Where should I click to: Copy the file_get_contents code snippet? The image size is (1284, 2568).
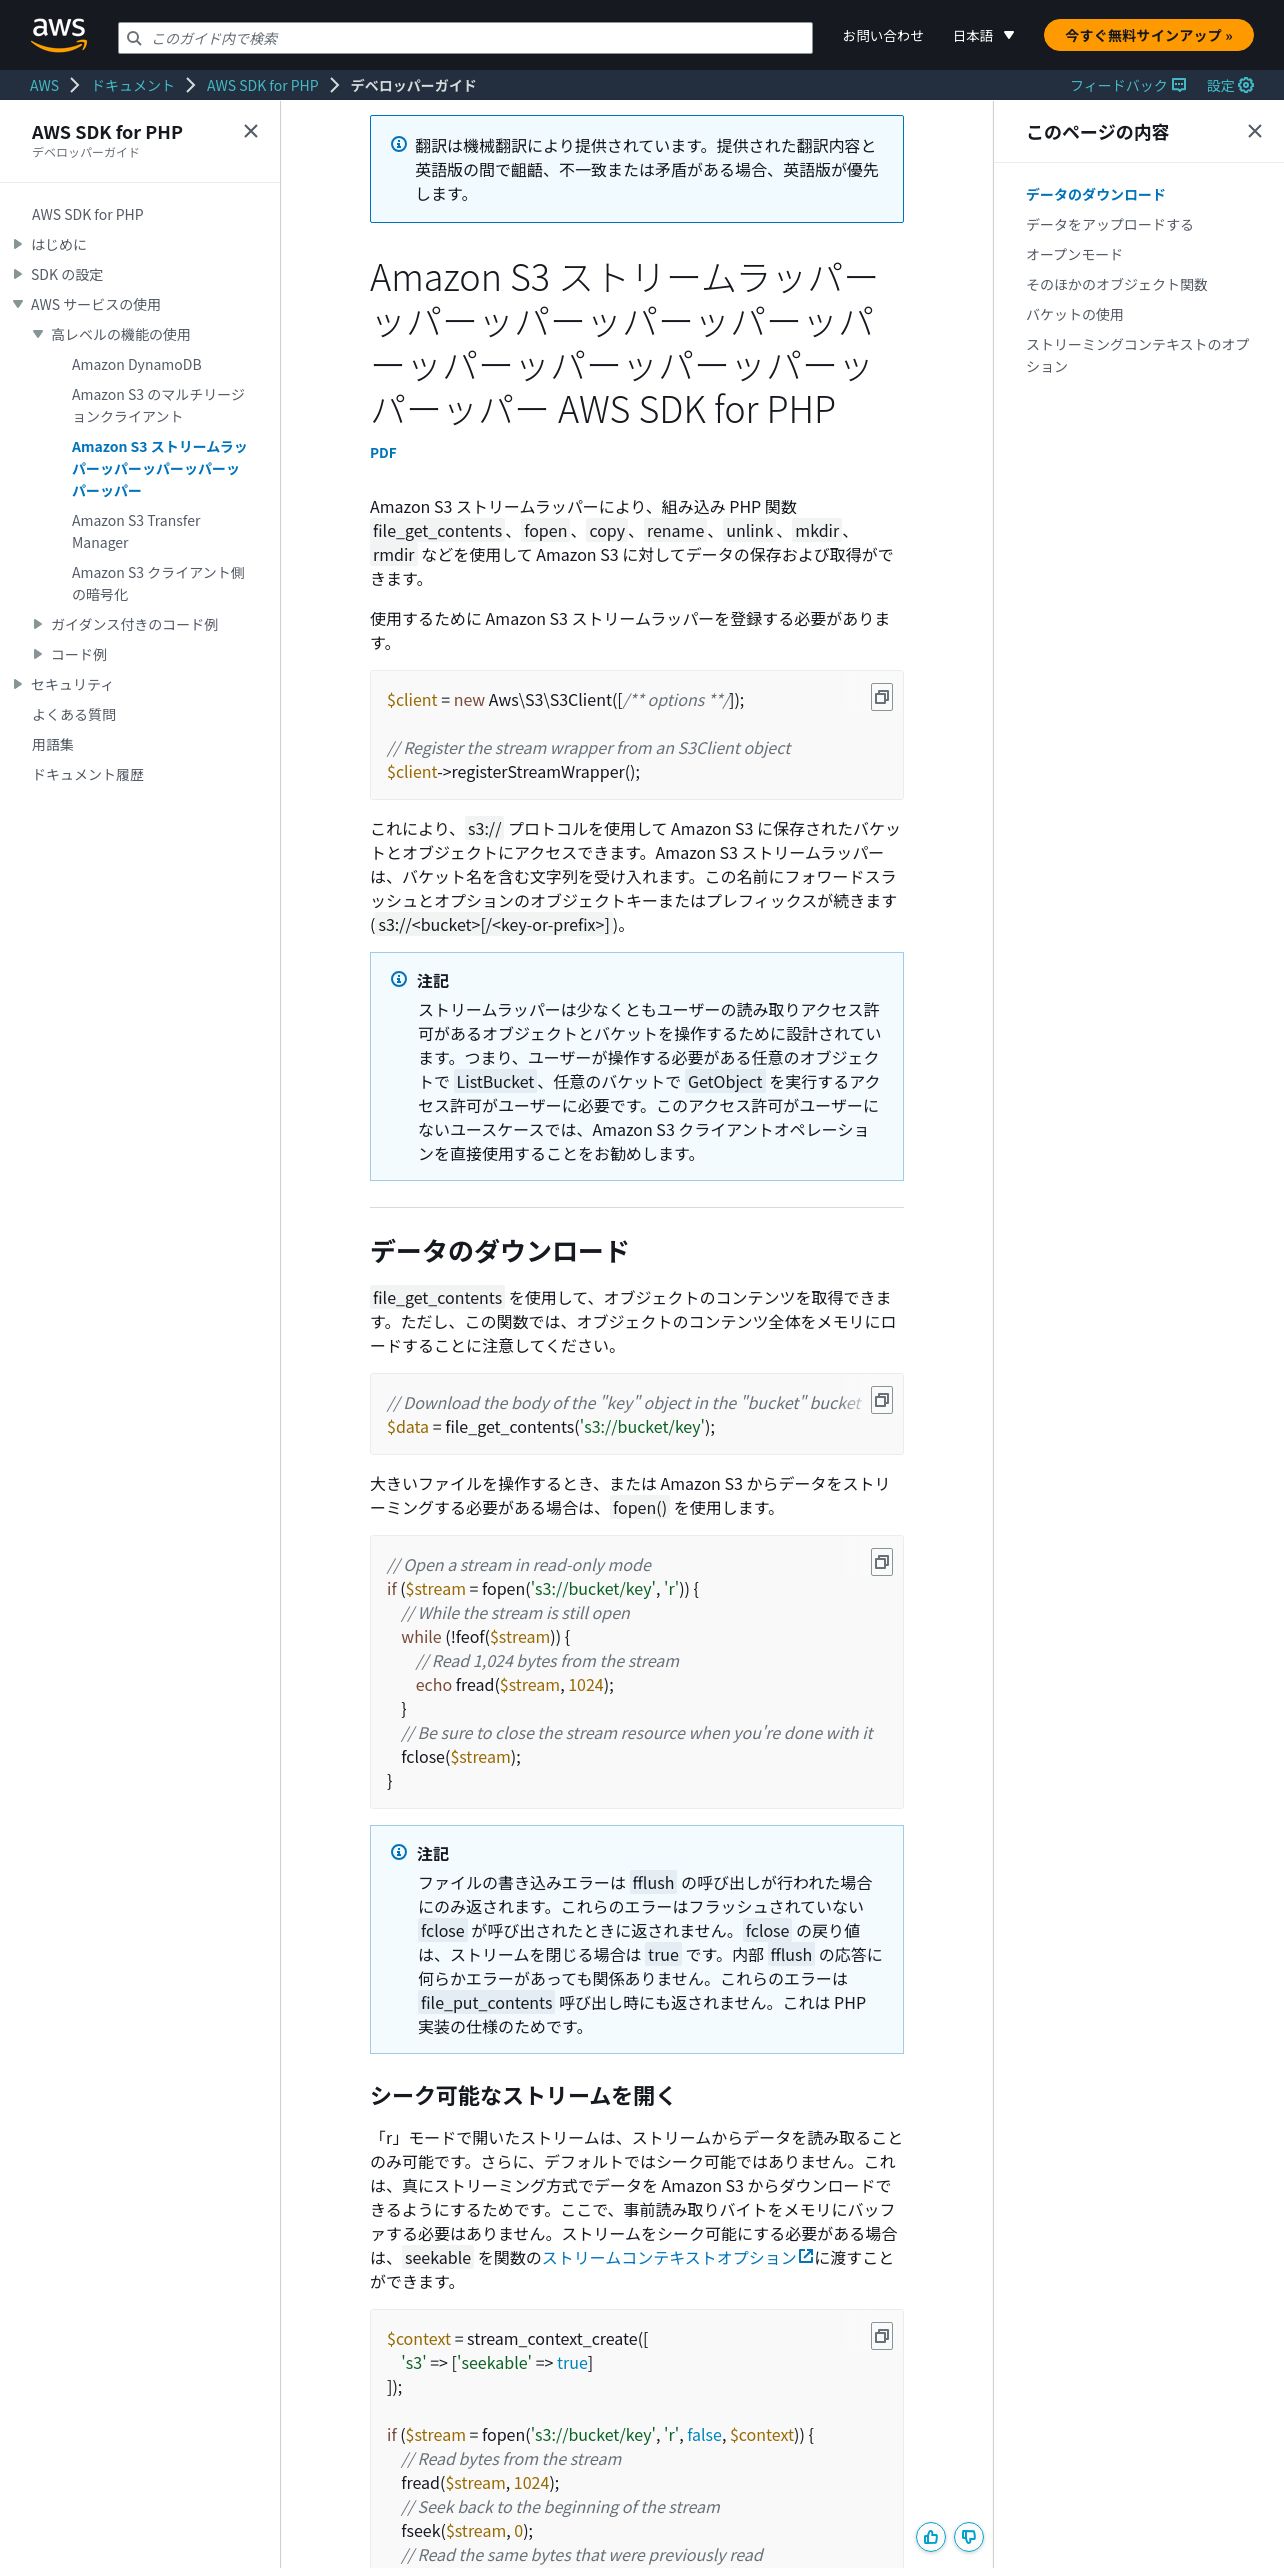click(881, 1400)
